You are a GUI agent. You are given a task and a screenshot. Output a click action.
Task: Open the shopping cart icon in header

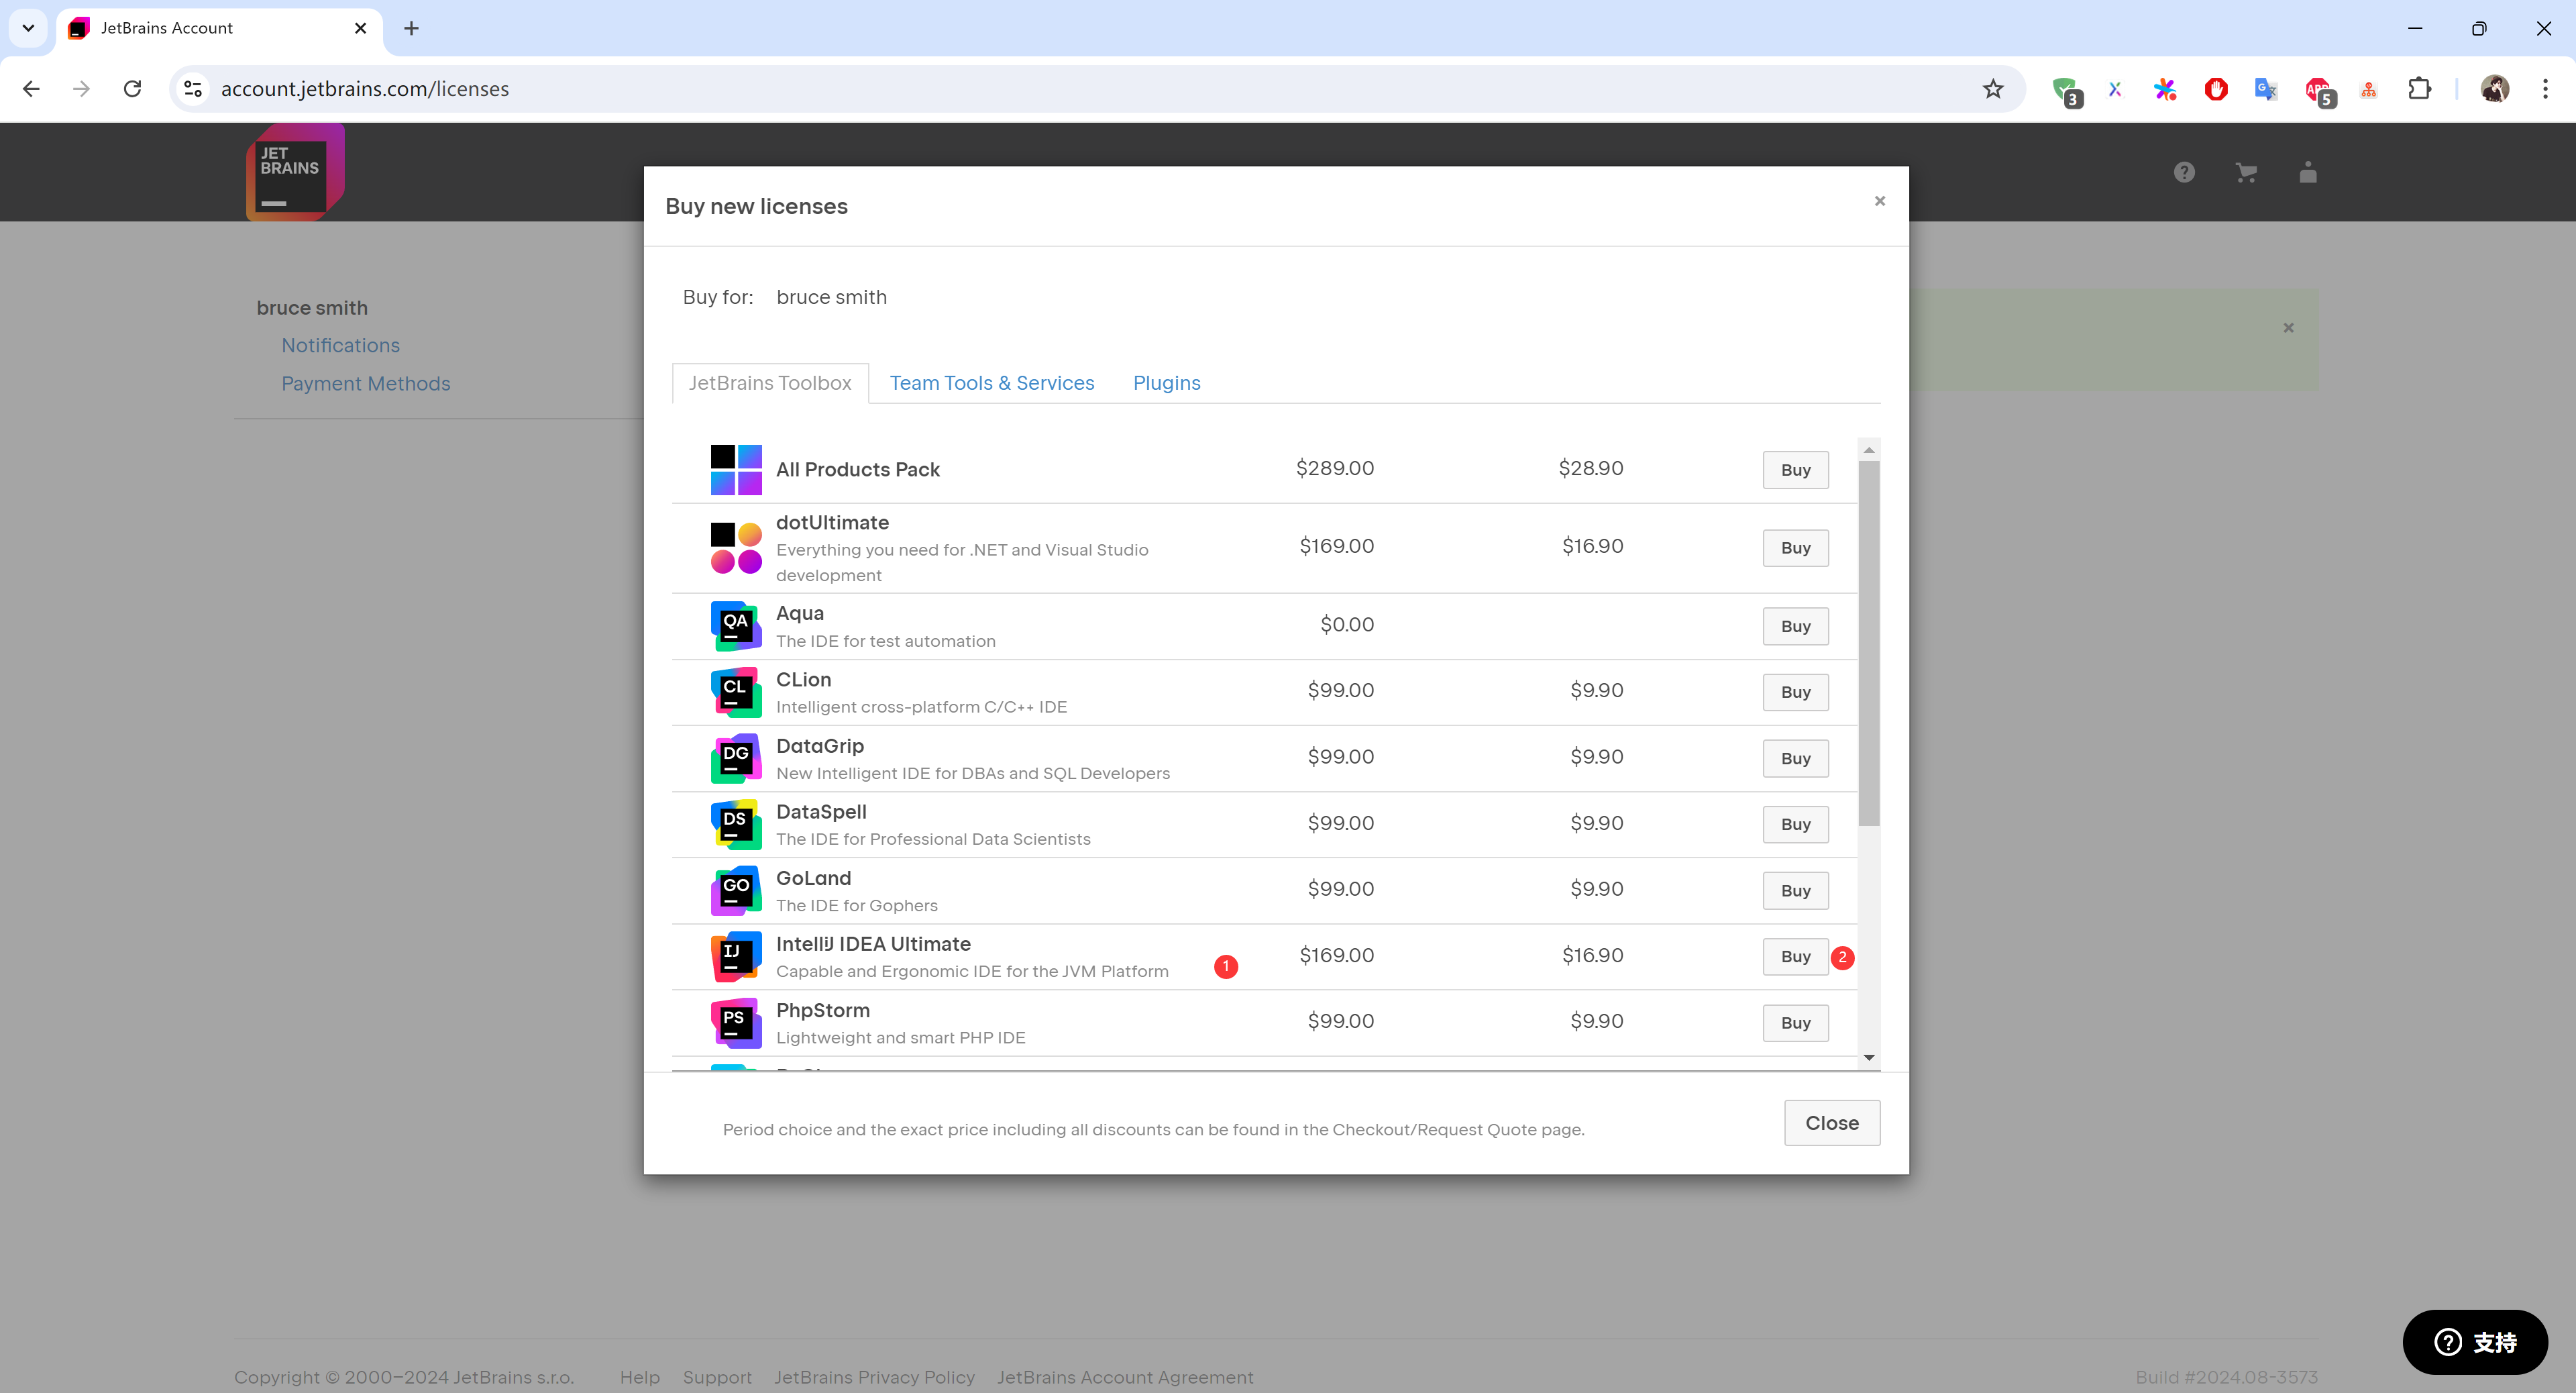pos(2246,173)
